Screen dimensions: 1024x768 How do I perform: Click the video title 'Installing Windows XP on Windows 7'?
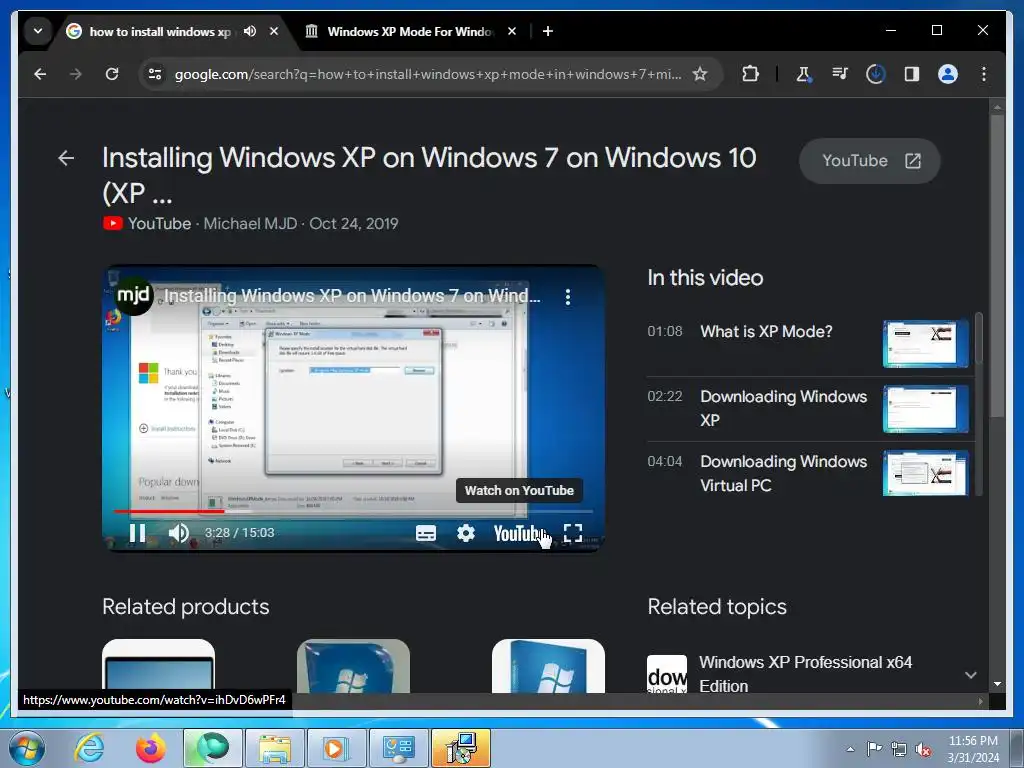click(429, 174)
